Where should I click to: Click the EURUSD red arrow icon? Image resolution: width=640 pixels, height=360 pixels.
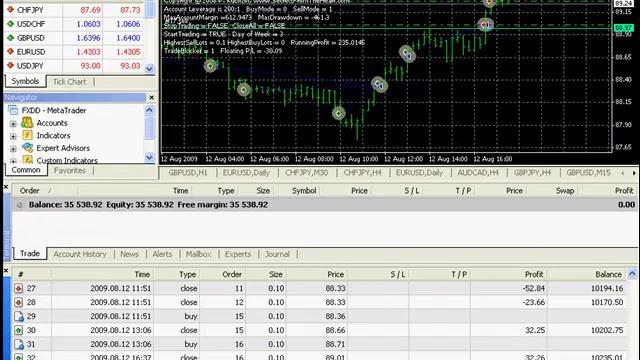pos(10,52)
